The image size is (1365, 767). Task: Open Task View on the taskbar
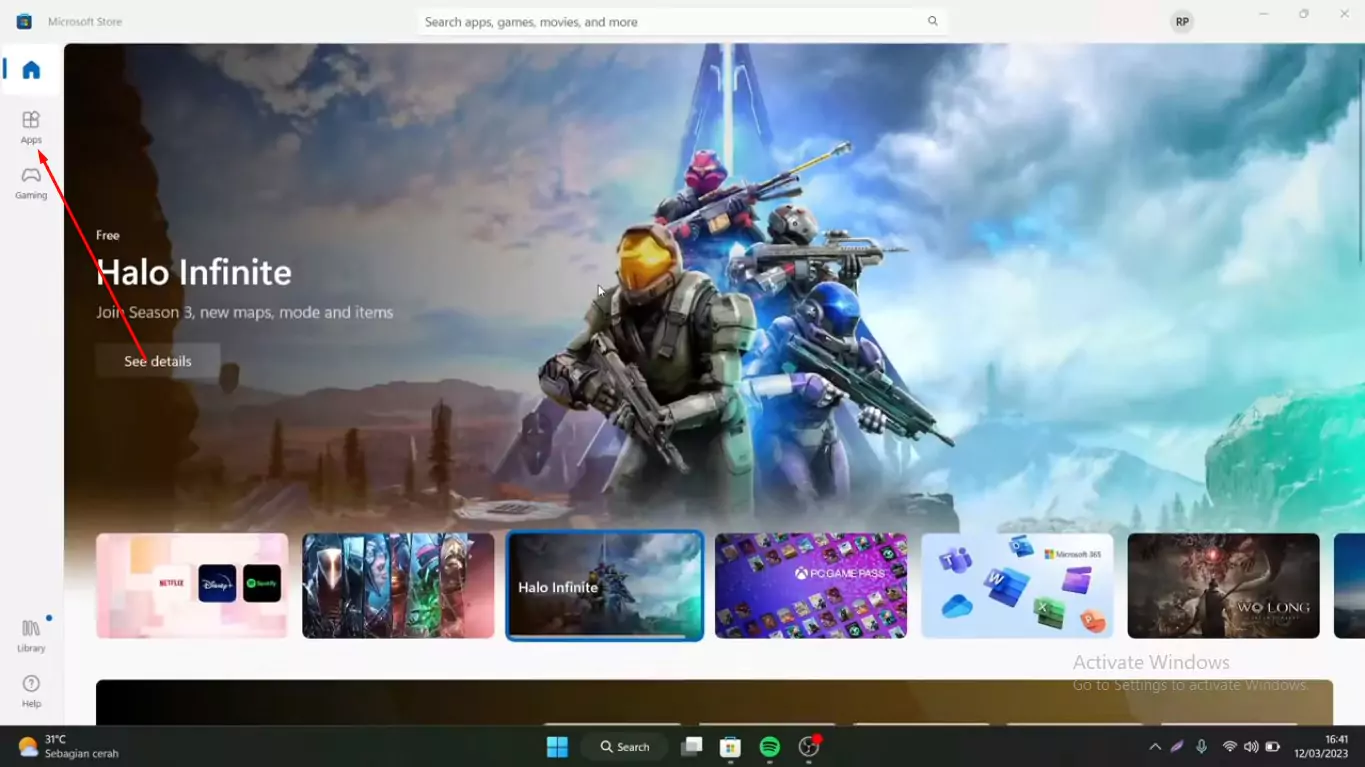tap(692, 747)
